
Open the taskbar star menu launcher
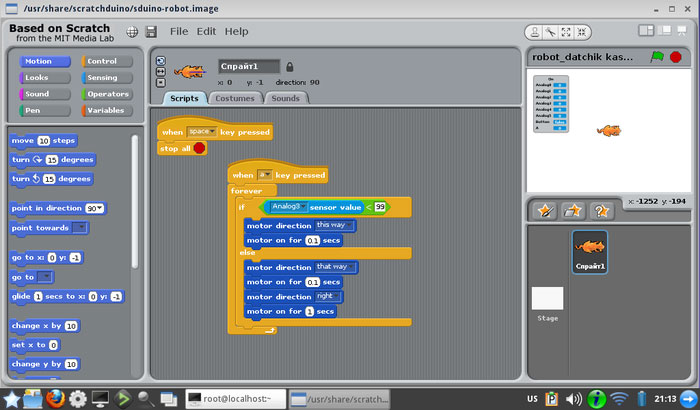[11, 399]
